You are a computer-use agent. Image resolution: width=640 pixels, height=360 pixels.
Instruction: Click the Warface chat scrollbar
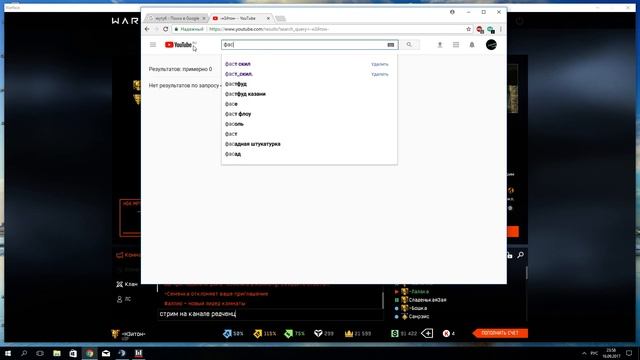383,300
